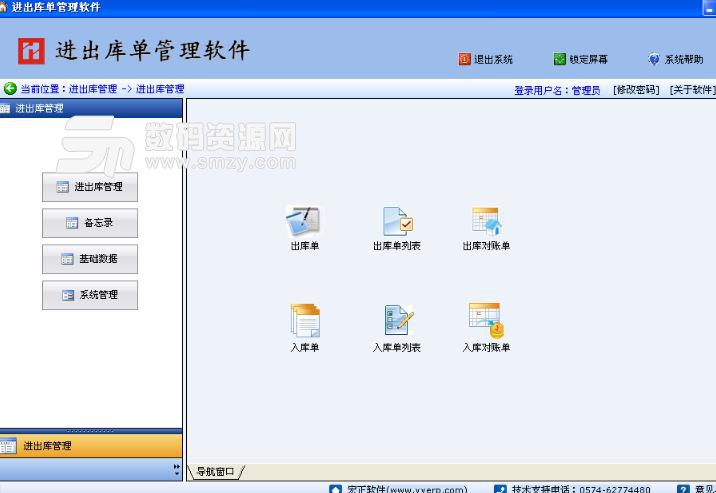The width and height of the screenshot is (716, 493).
Task: Open the 基础数据 sidebar button
Action: point(90,259)
